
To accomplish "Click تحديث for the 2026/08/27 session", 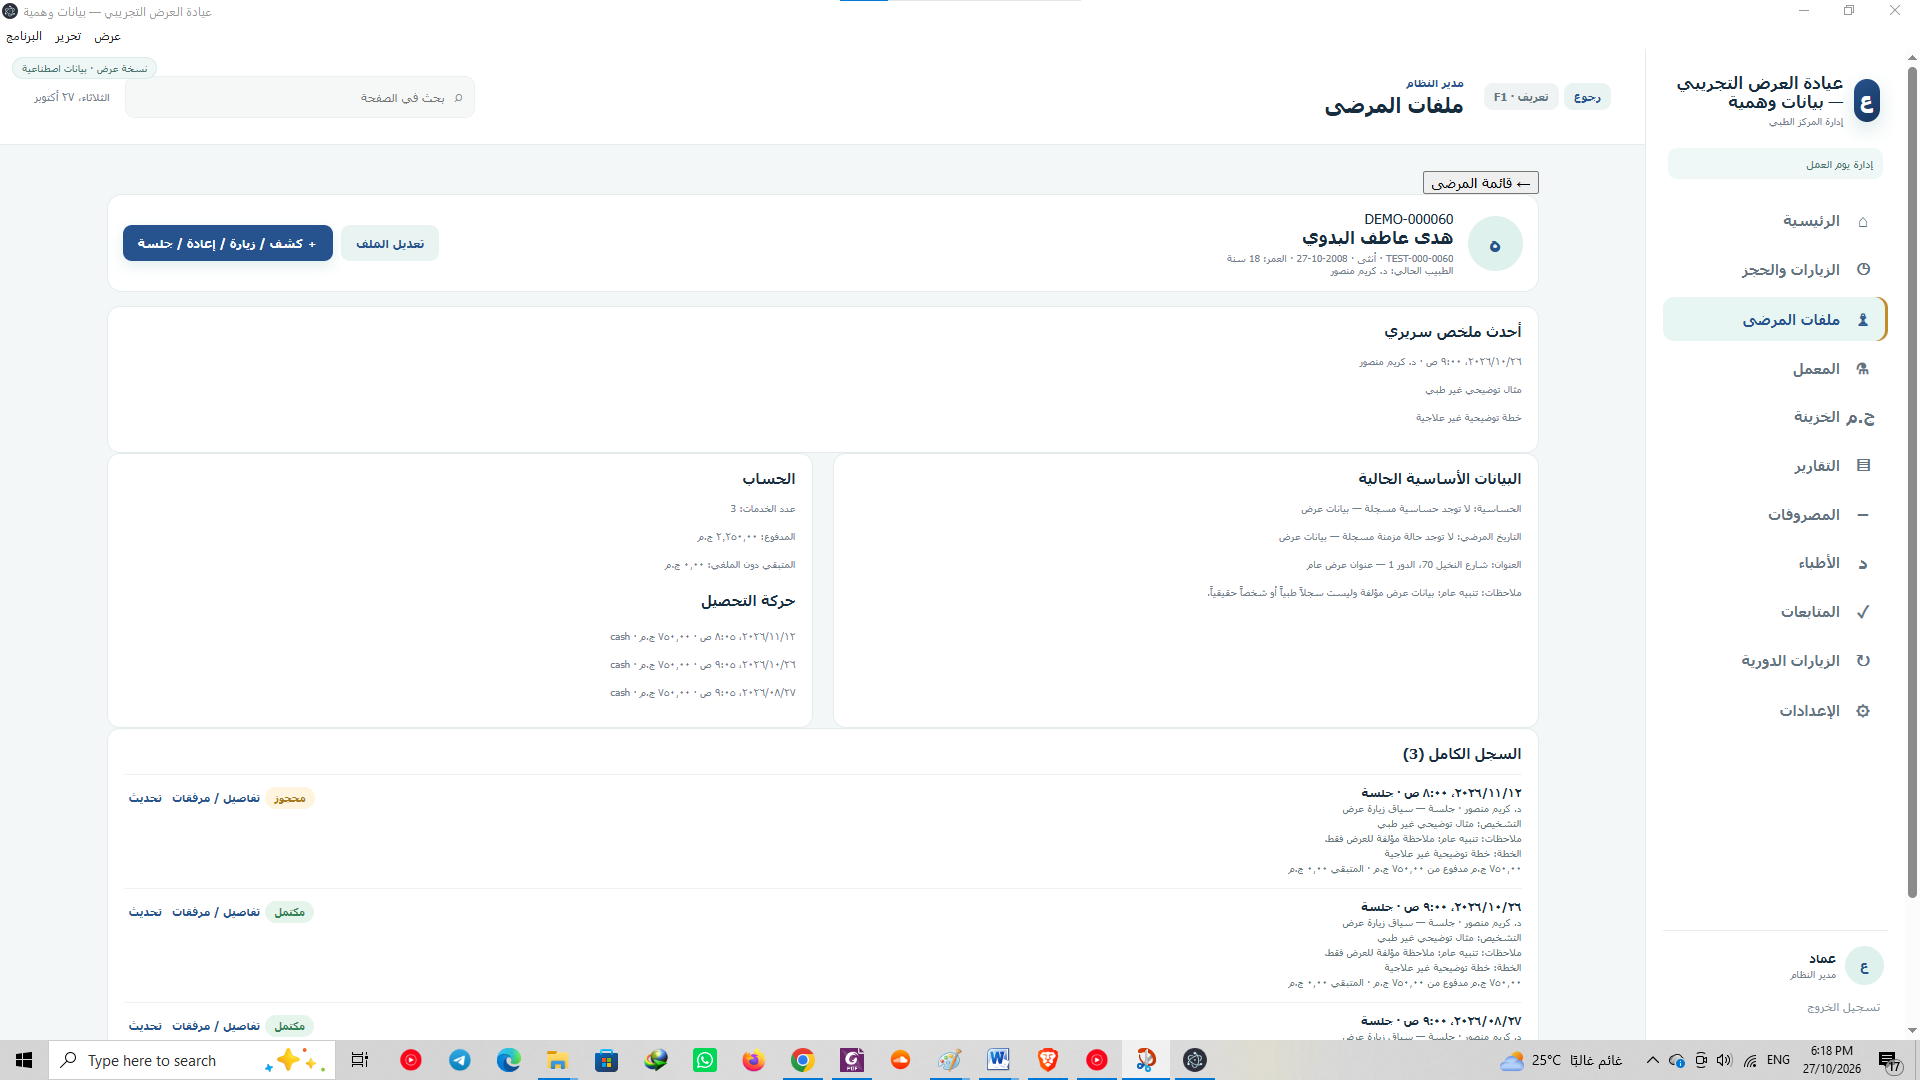I will [x=145, y=1026].
